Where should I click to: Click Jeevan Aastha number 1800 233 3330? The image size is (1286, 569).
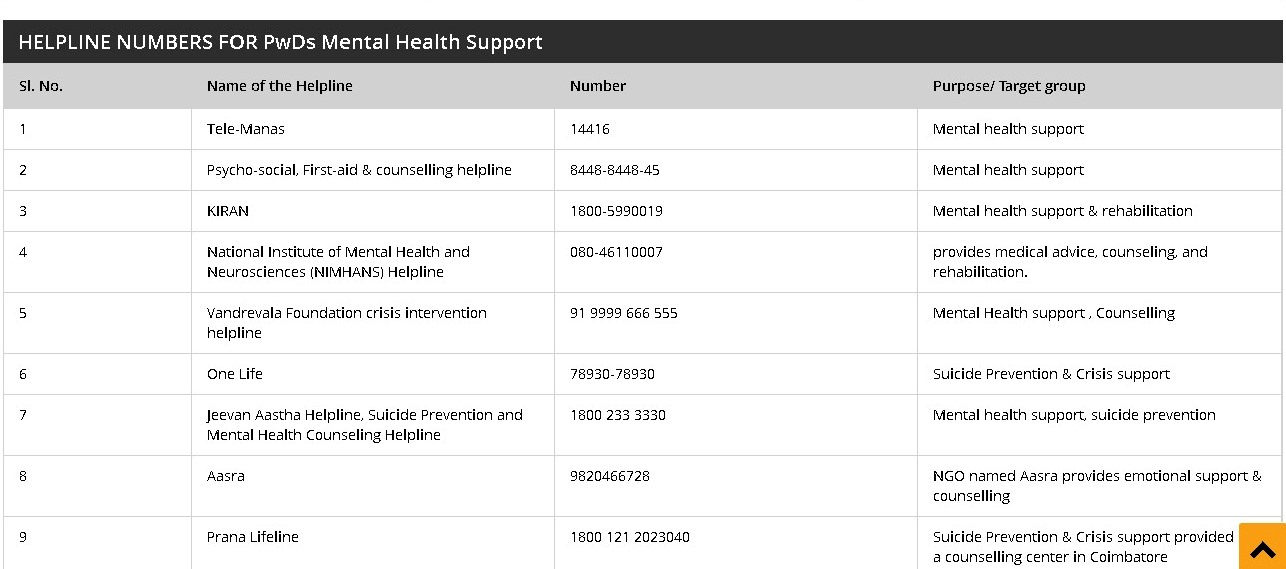(618, 415)
